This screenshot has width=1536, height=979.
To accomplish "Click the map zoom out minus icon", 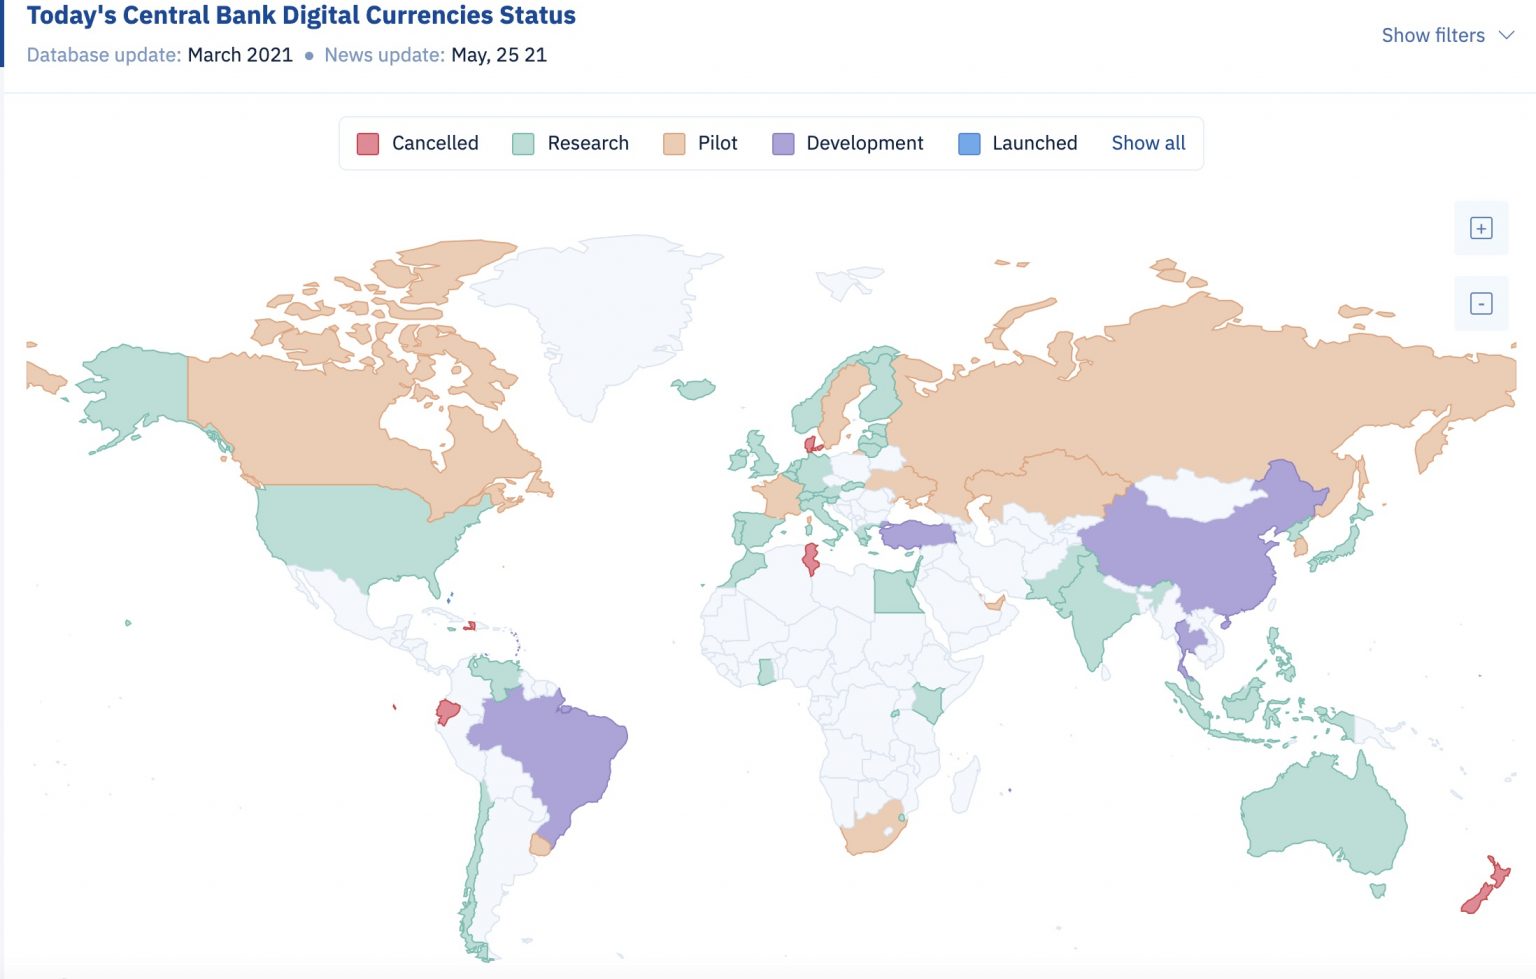I will (x=1481, y=304).
